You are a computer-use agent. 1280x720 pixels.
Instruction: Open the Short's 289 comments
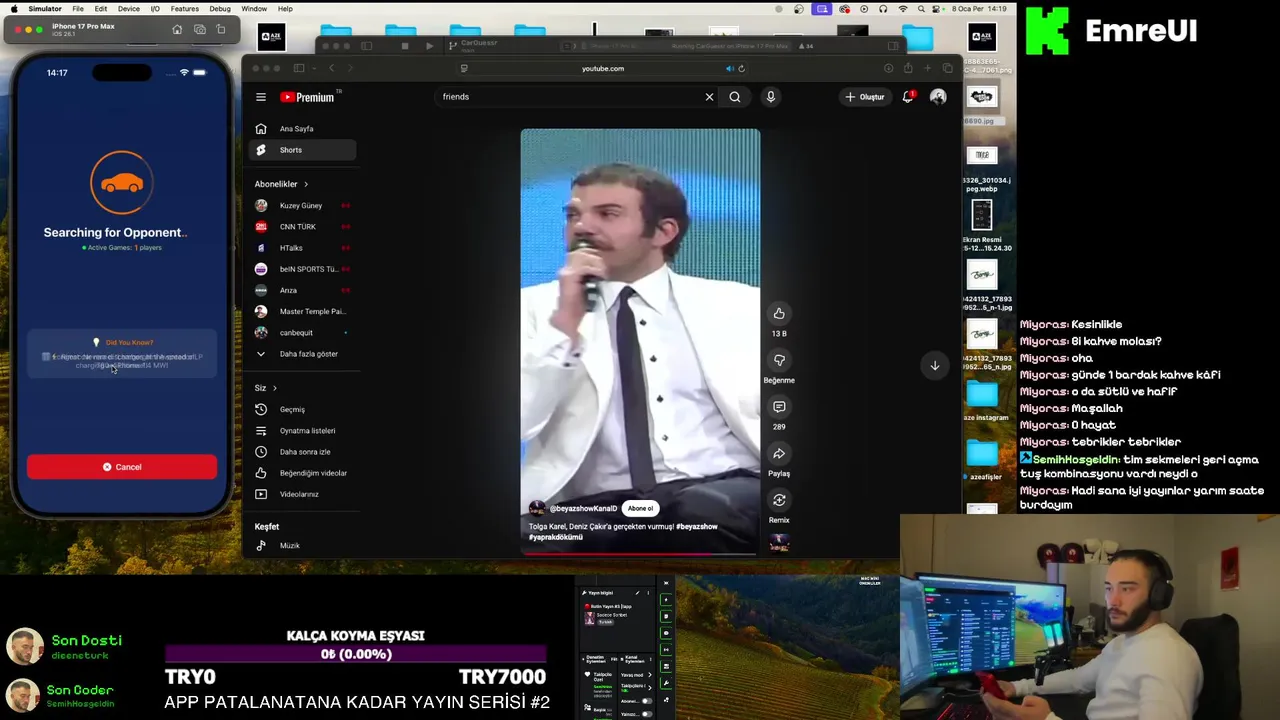pyautogui.click(x=779, y=407)
